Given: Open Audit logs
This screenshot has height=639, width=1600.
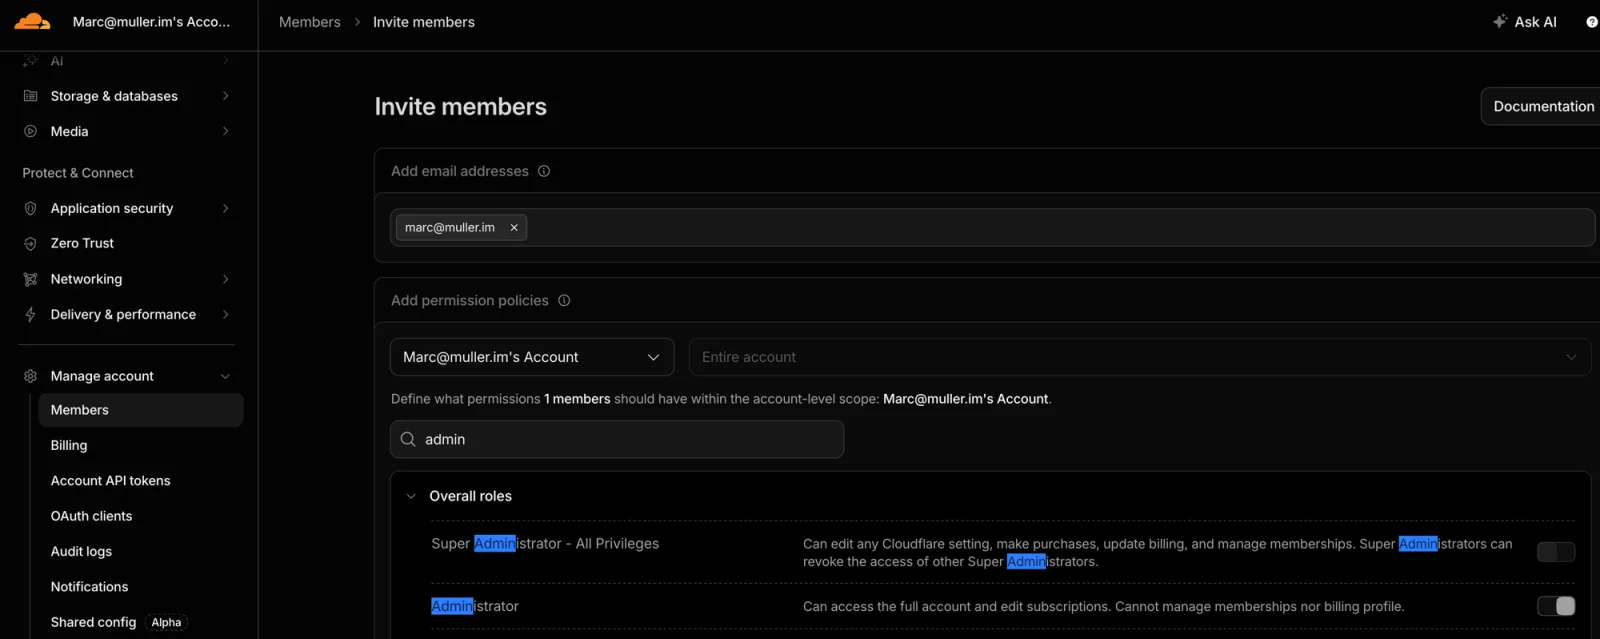Looking at the screenshot, I should tap(81, 551).
